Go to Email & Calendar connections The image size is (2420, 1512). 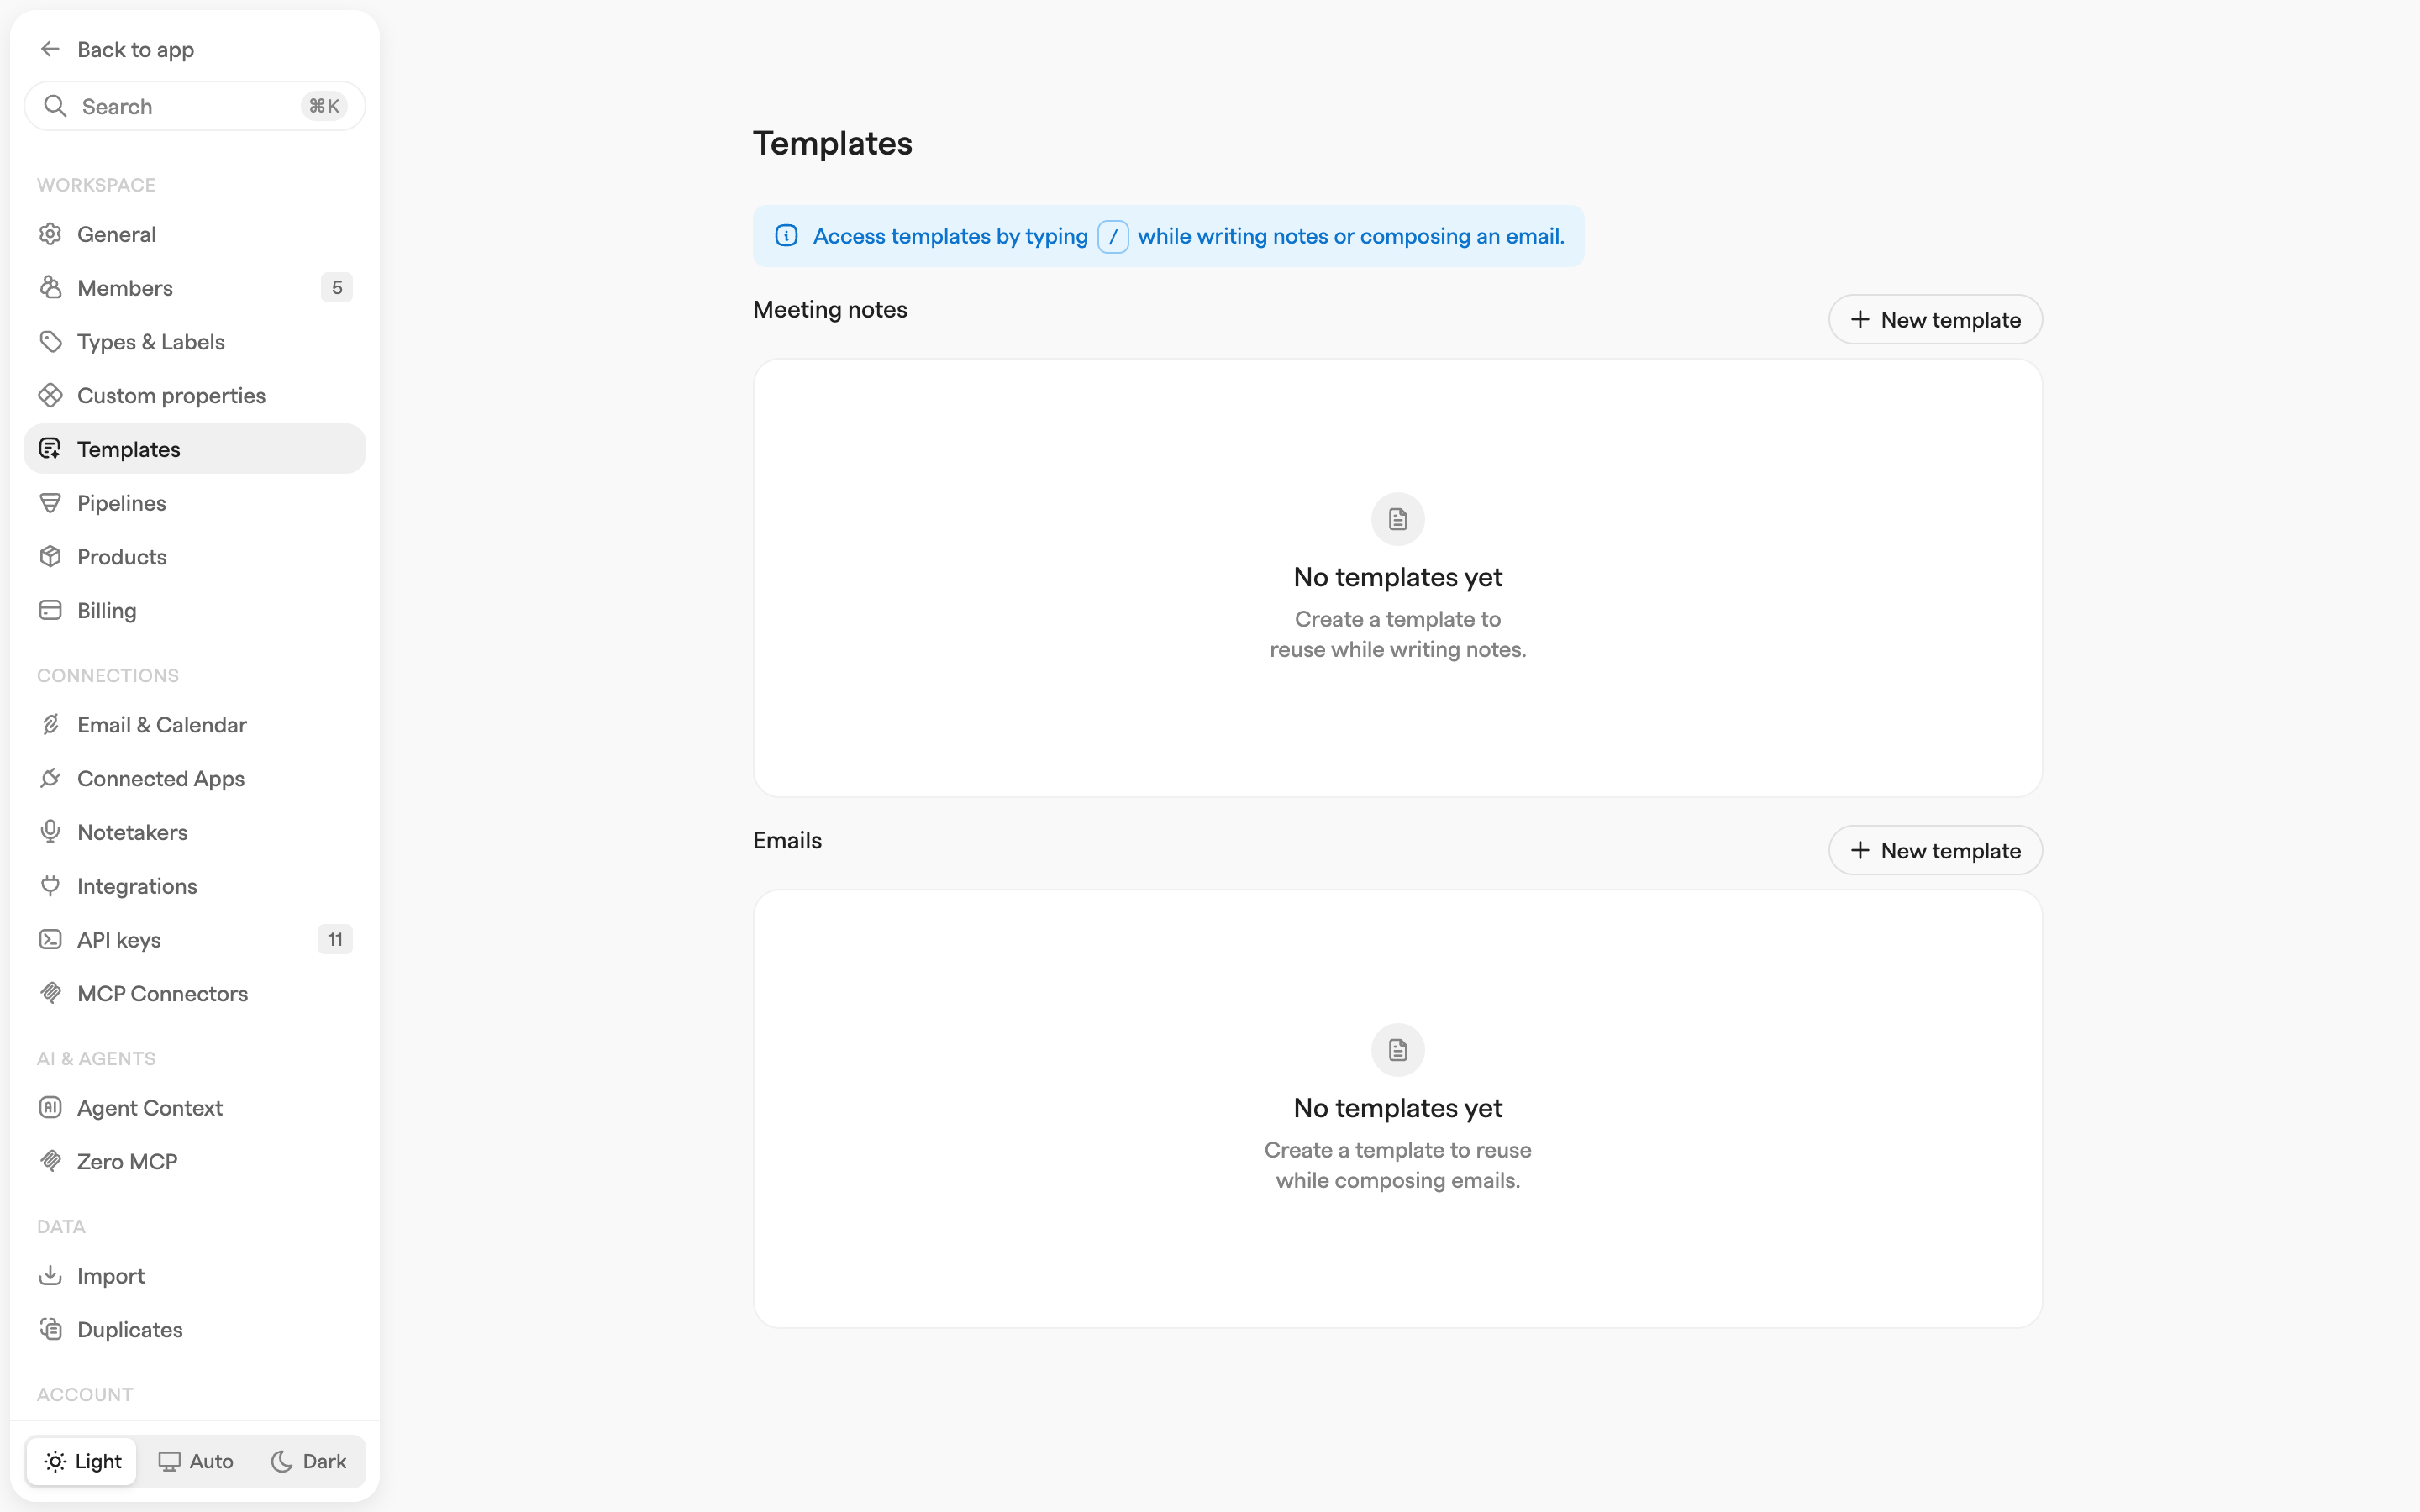(195, 725)
